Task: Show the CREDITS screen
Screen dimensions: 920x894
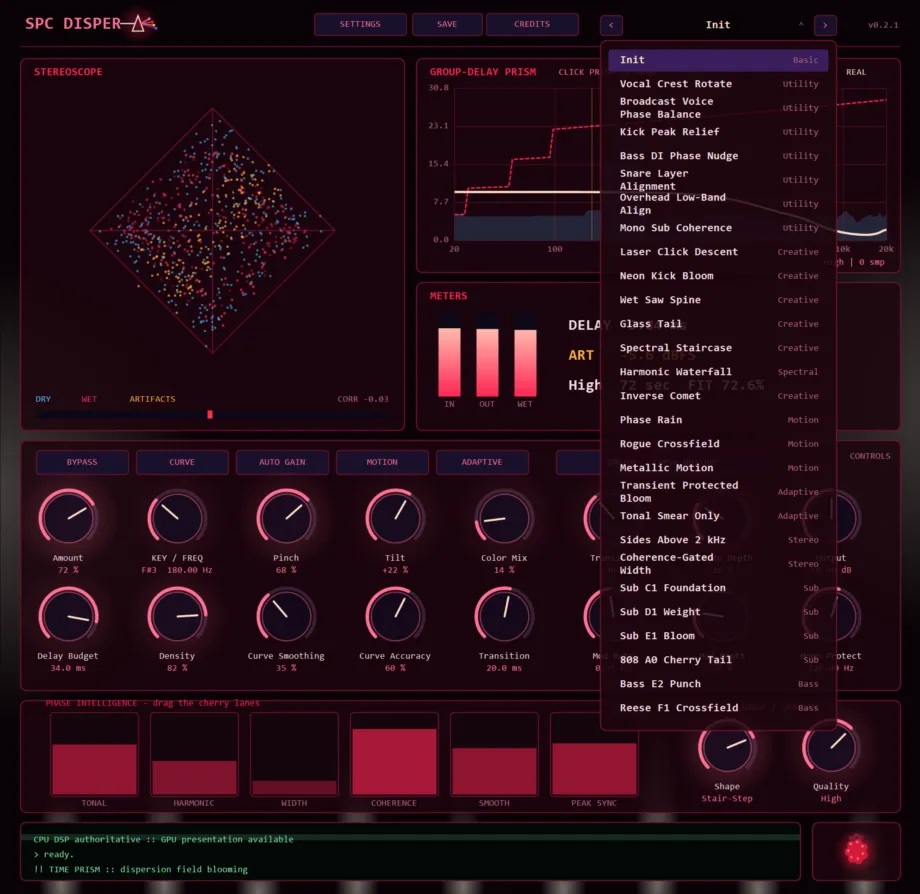Action: coord(532,24)
